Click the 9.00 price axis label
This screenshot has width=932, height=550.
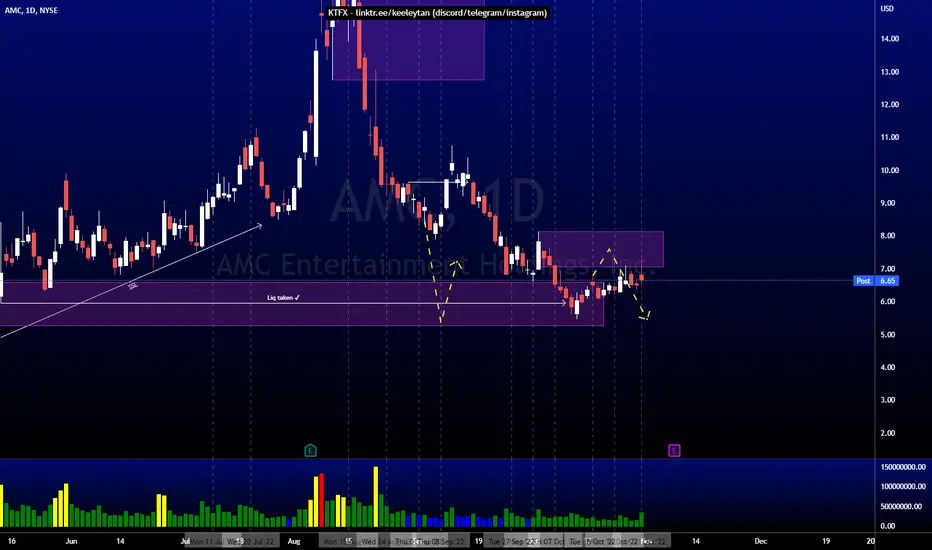pyautogui.click(x=888, y=203)
